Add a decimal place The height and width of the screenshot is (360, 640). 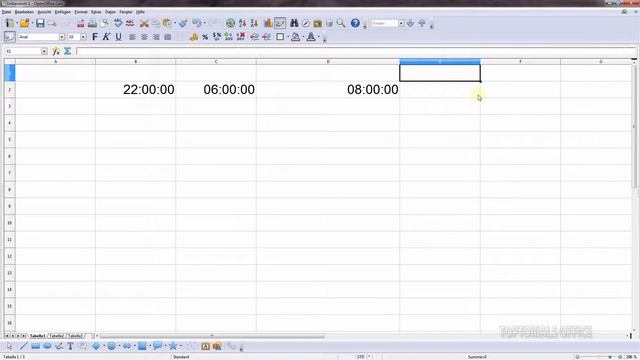228,37
